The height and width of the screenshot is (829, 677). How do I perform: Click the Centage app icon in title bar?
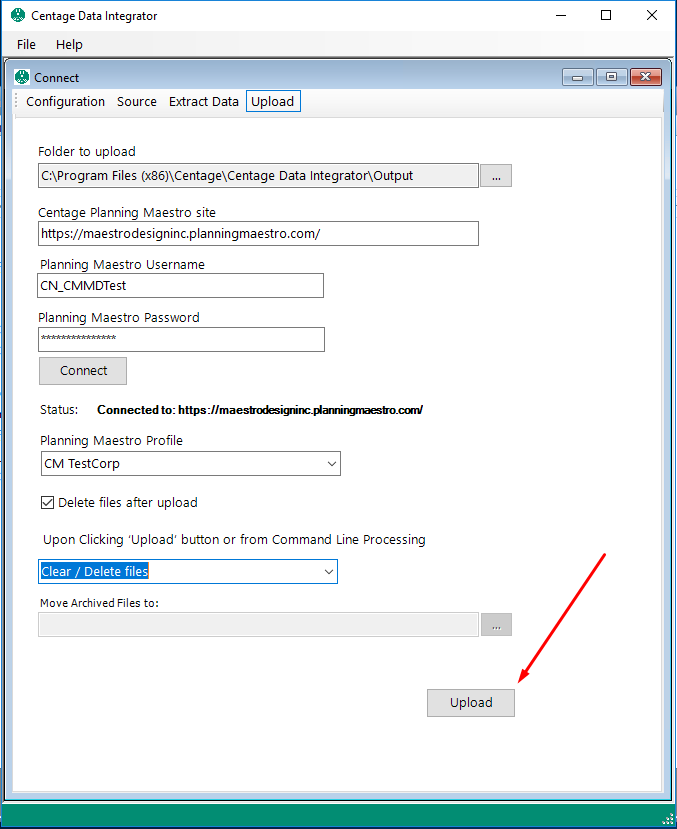(18, 15)
